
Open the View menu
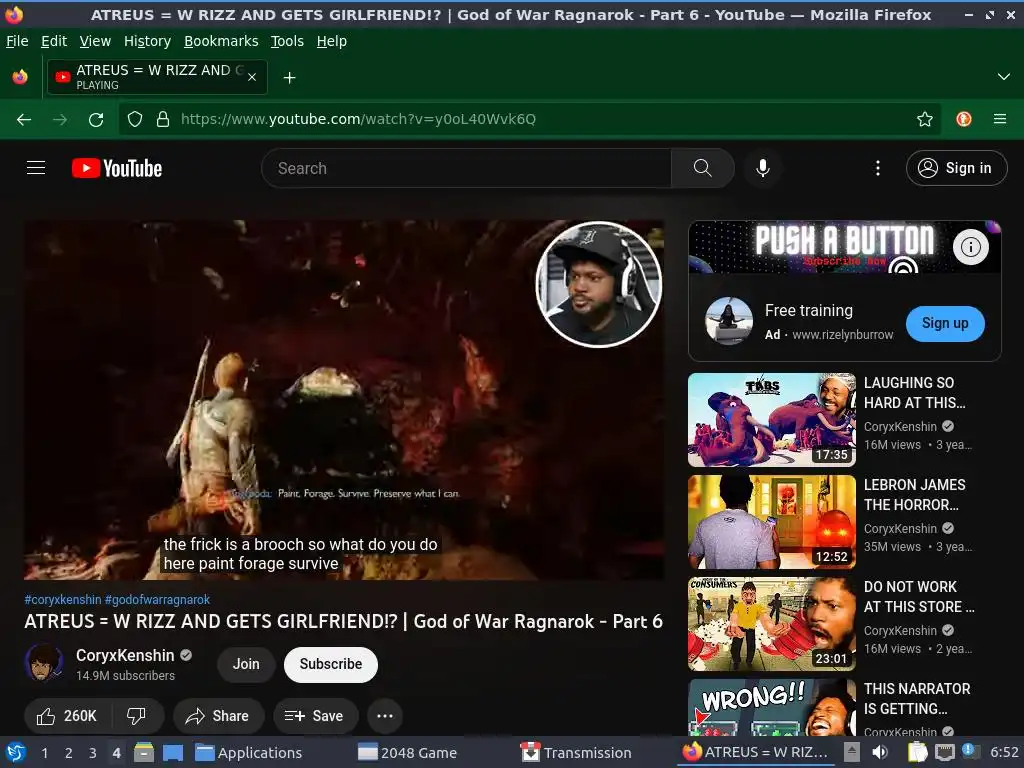(x=95, y=41)
